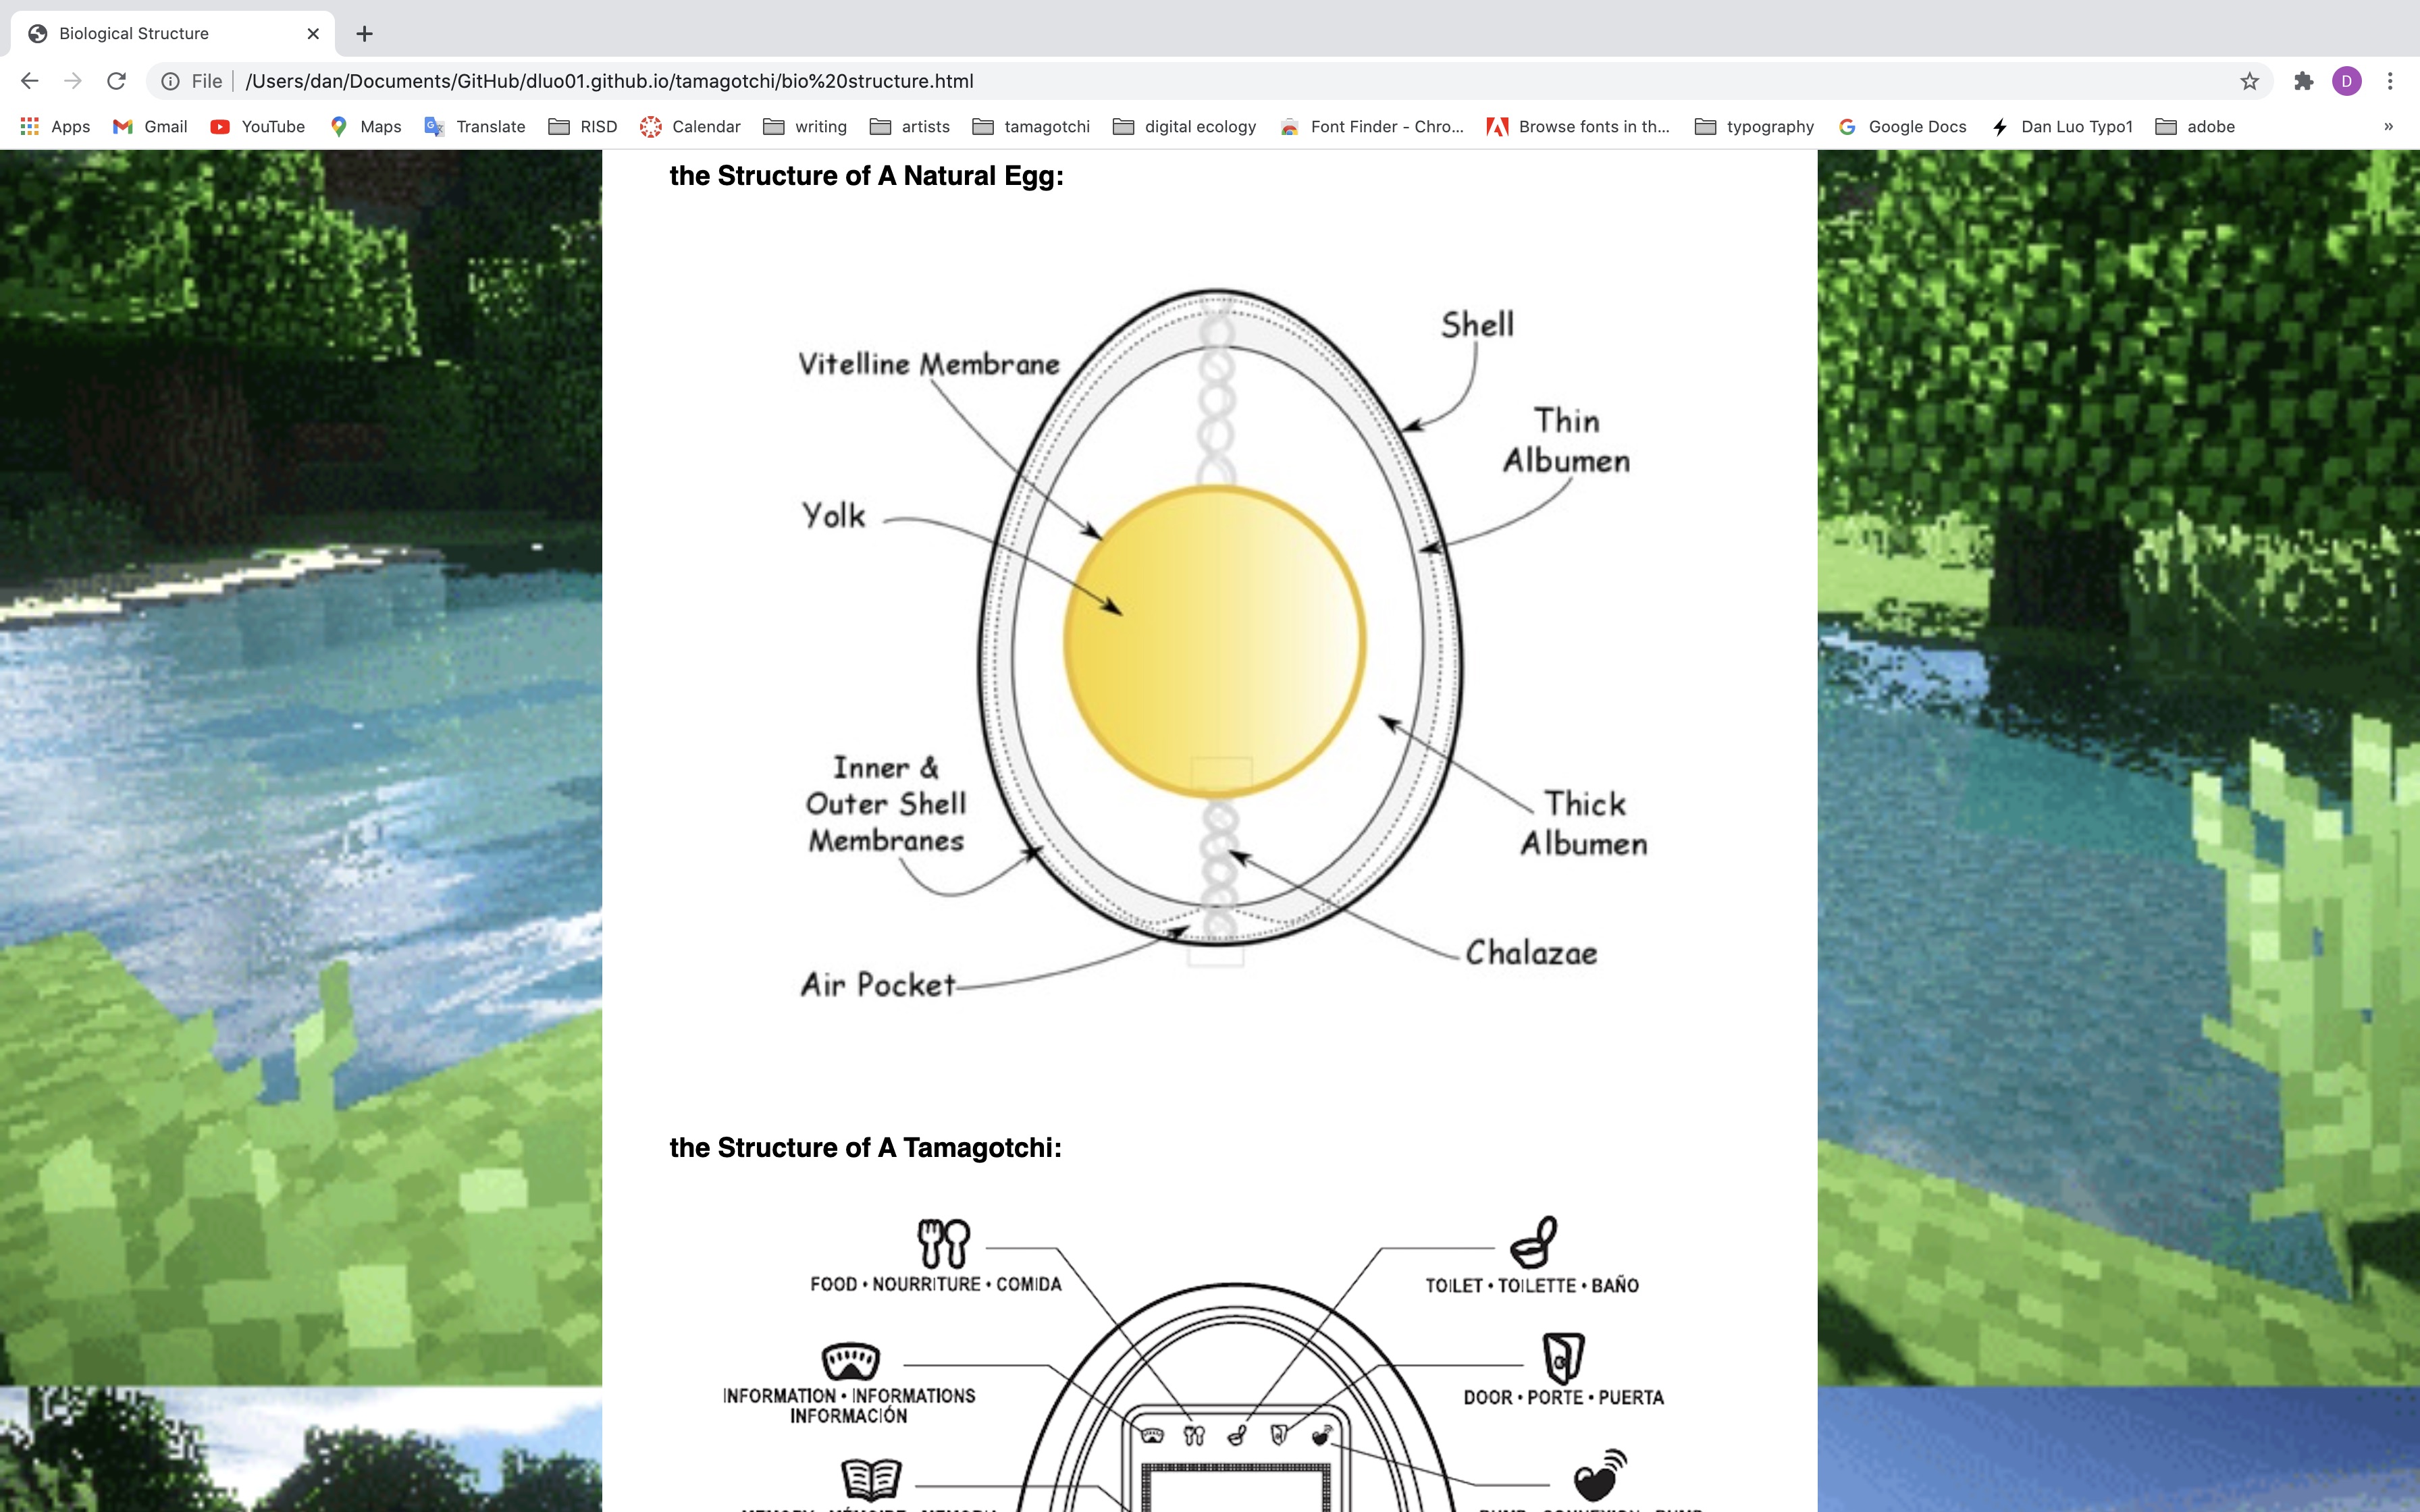Open the YouTube bookmark
Image resolution: width=2420 pixels, height=1512 pixels.
coord(257,126)
